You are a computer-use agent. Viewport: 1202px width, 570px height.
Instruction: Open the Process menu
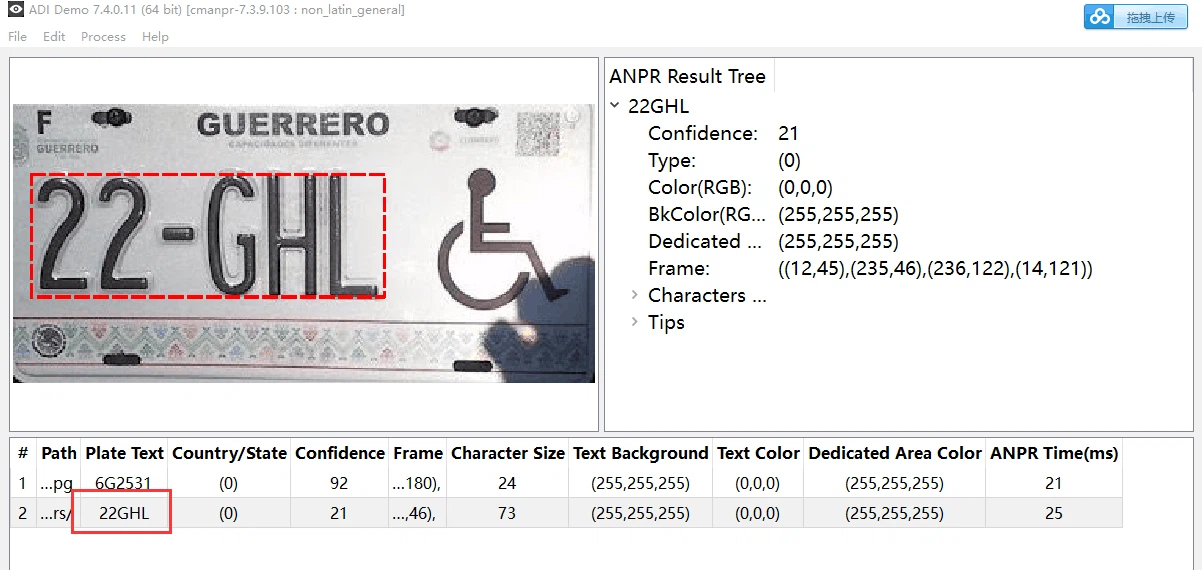click(103, 37)
